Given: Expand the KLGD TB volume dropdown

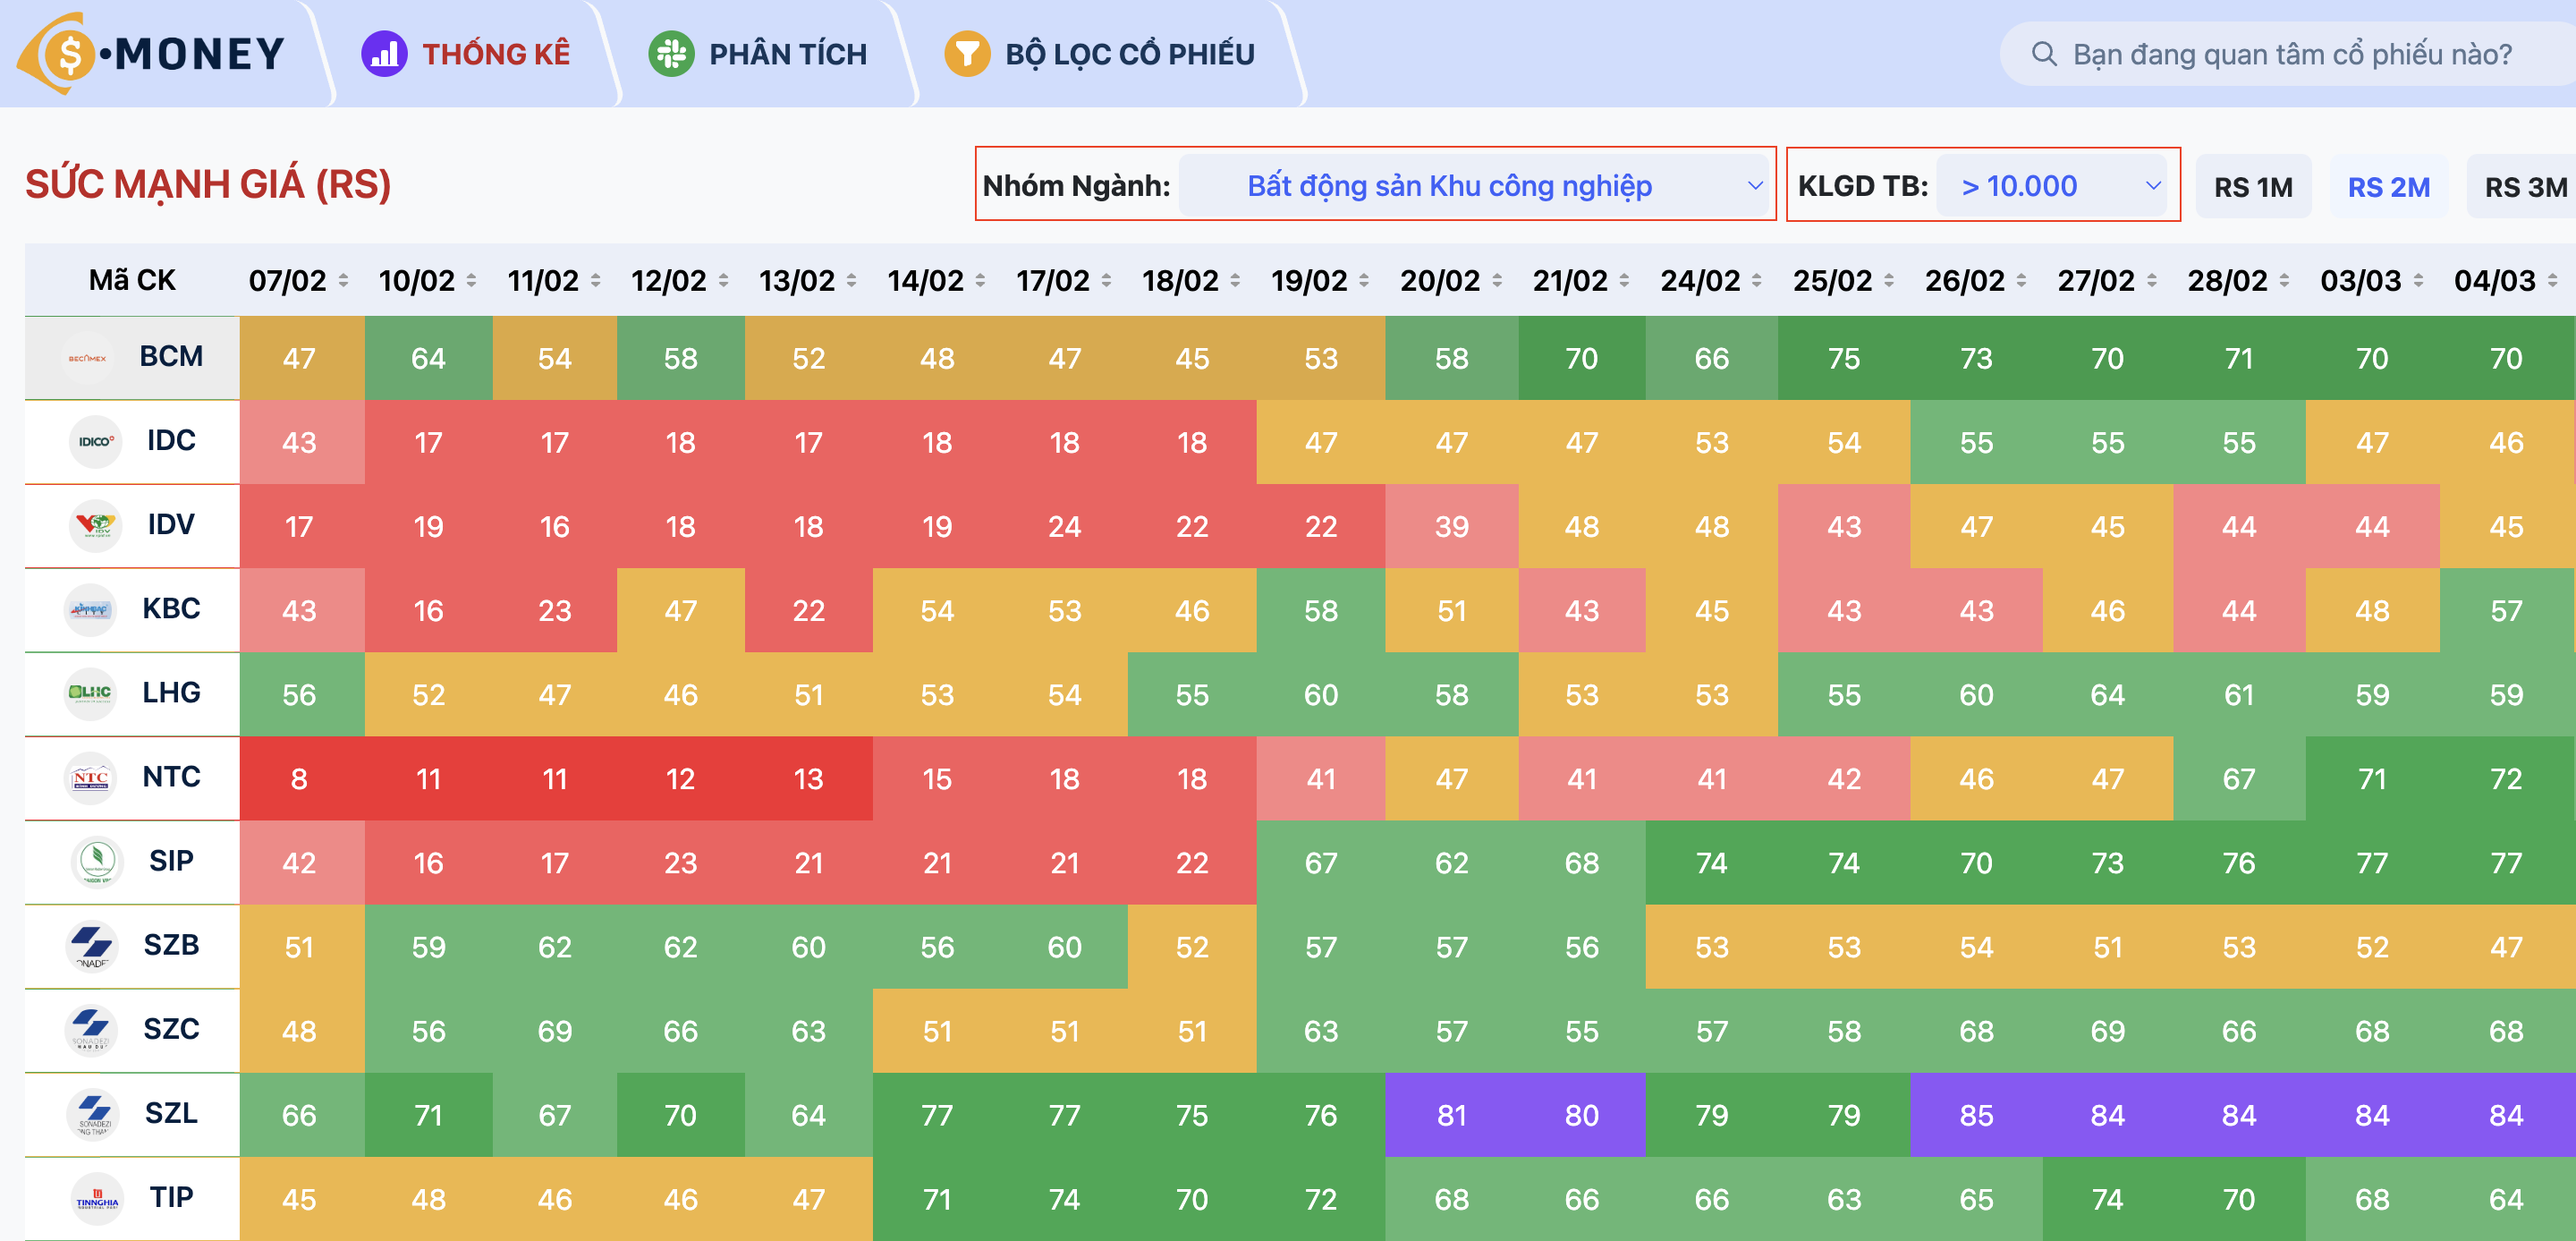Looking at the screenshot, I should [2052, 185].
